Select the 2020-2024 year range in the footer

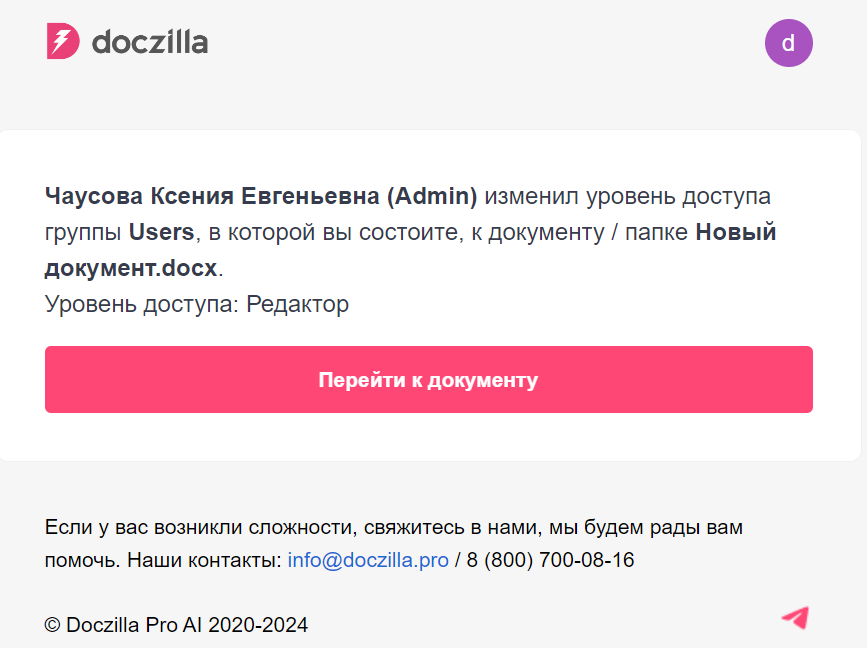(258, 625)
